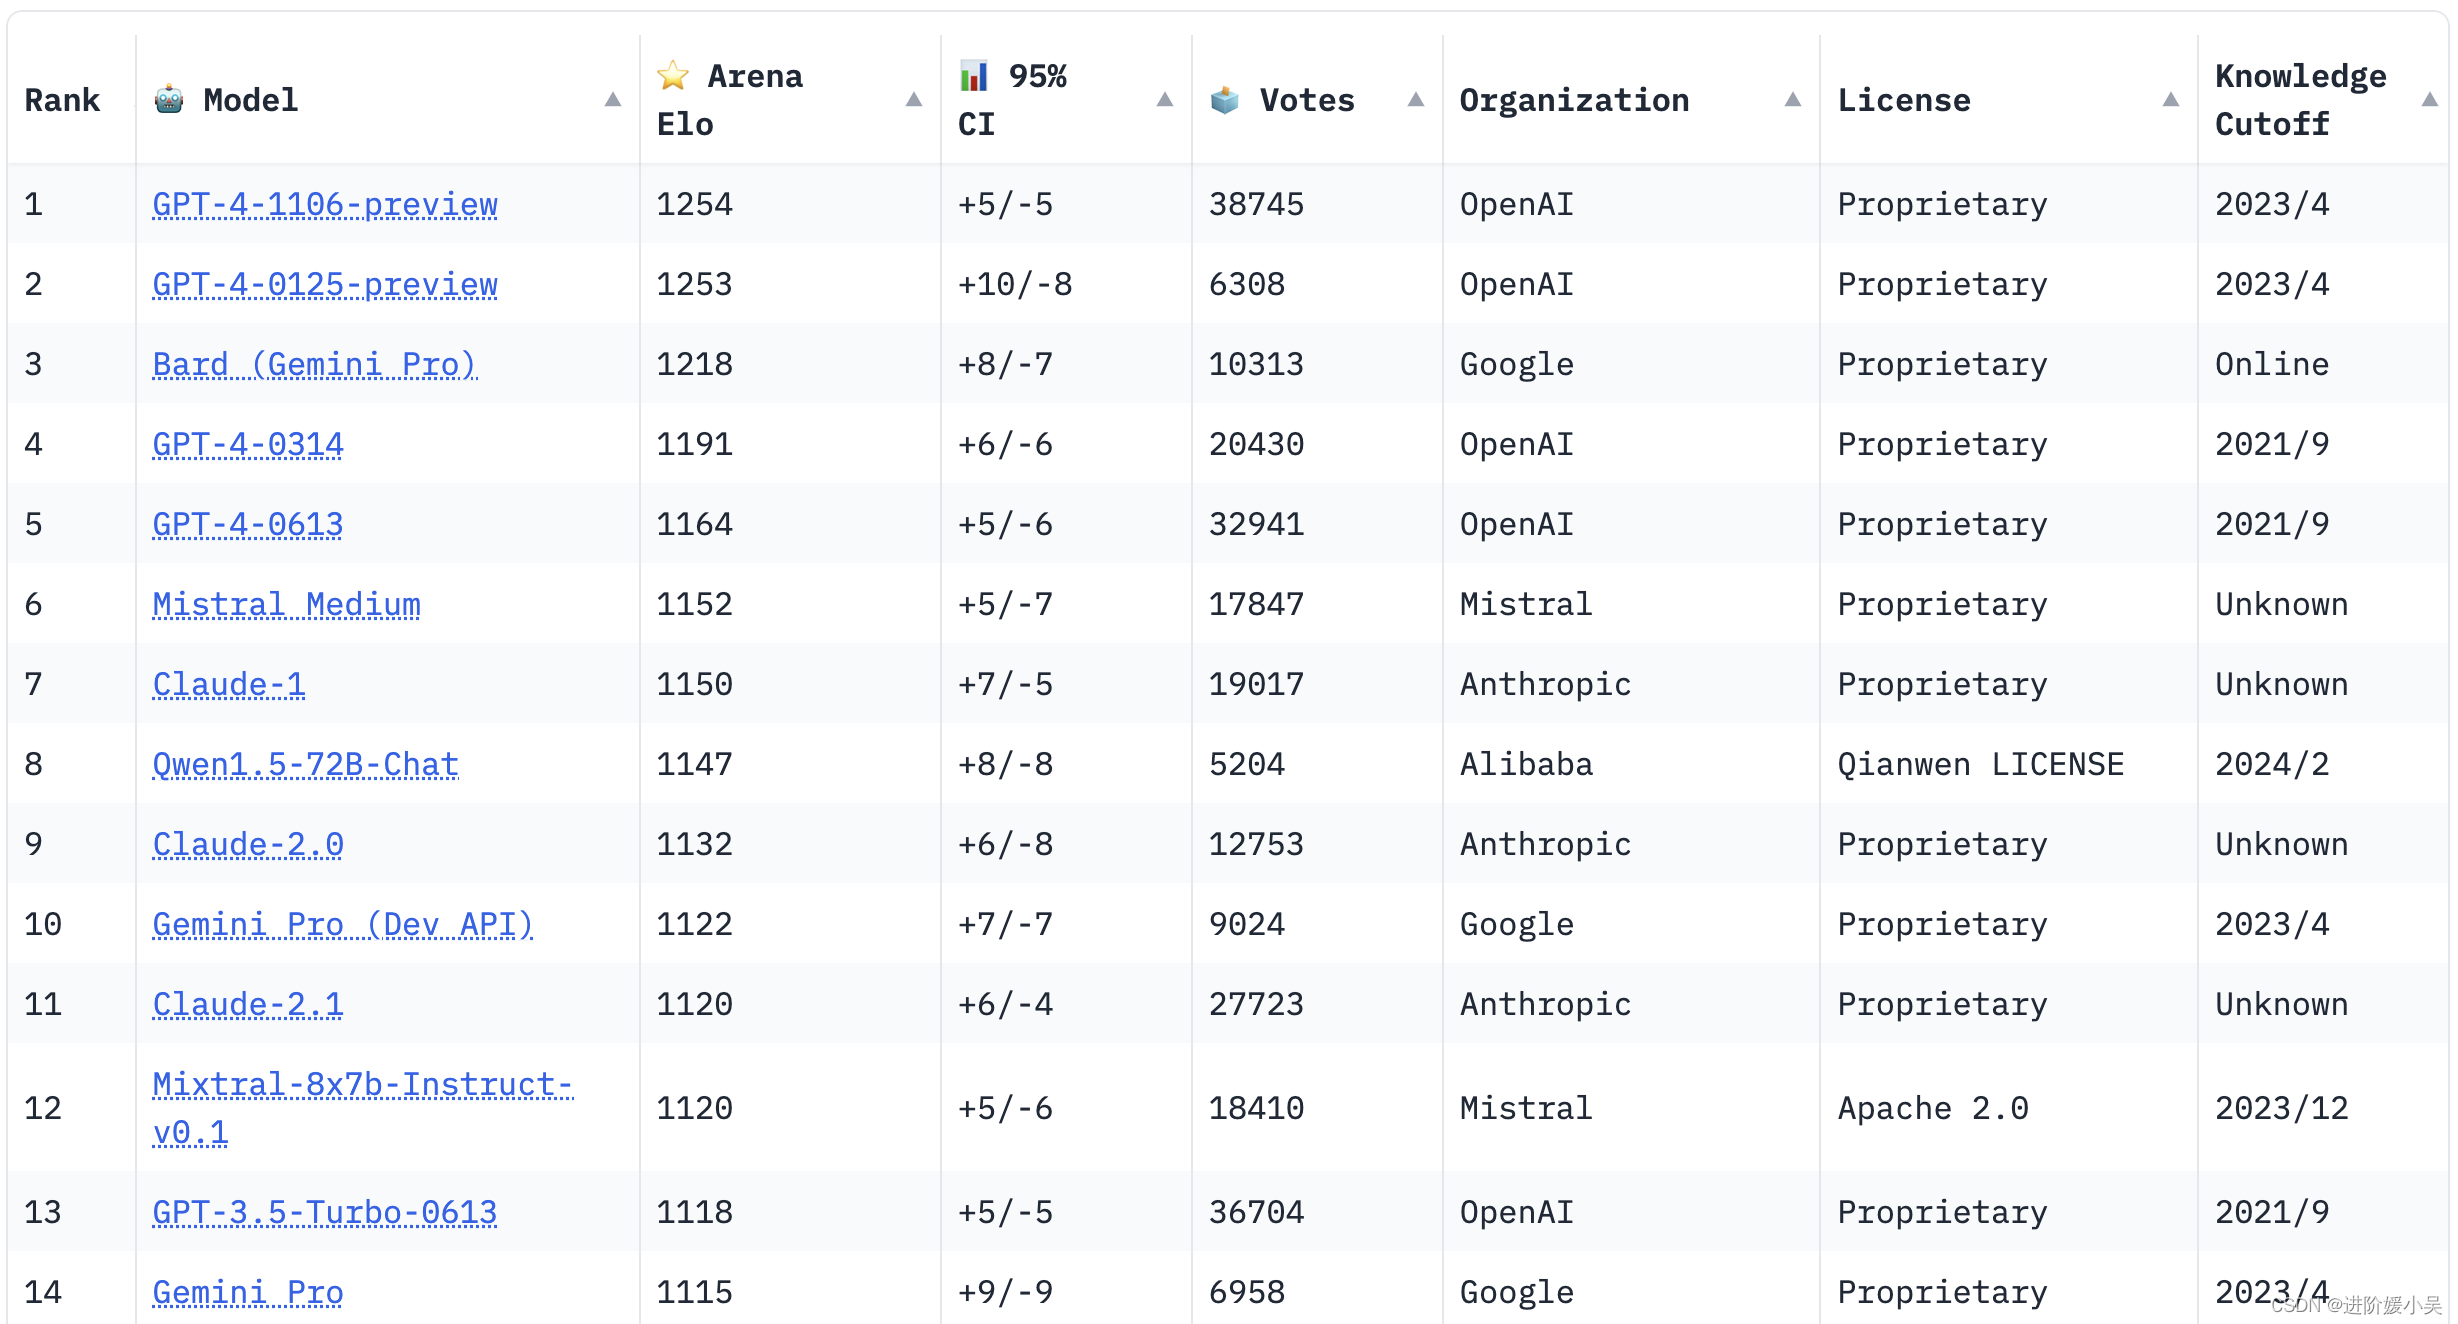The image size is (2458, 1324).
Task: Click Anthropic organization in Claude-1 row
Action: point(1546,684)
